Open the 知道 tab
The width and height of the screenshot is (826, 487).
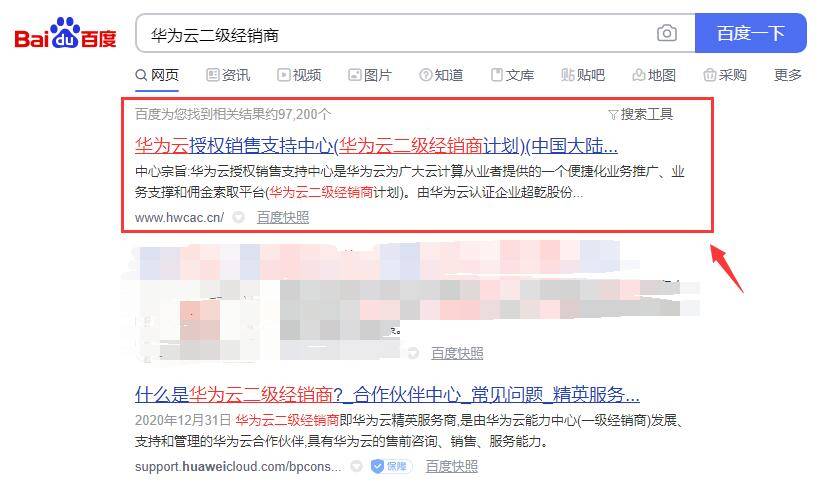(441, 75)
